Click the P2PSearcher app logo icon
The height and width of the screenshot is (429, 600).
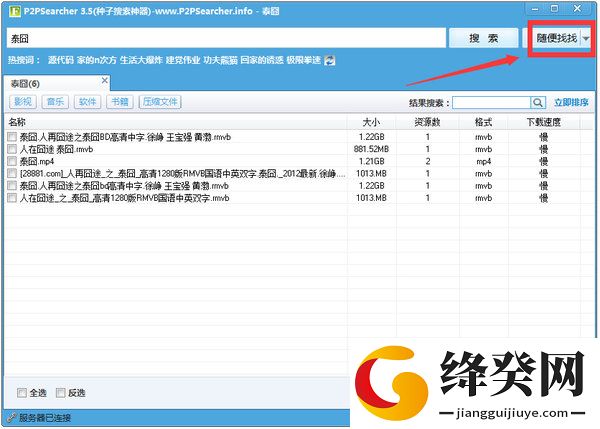(15, 11)
